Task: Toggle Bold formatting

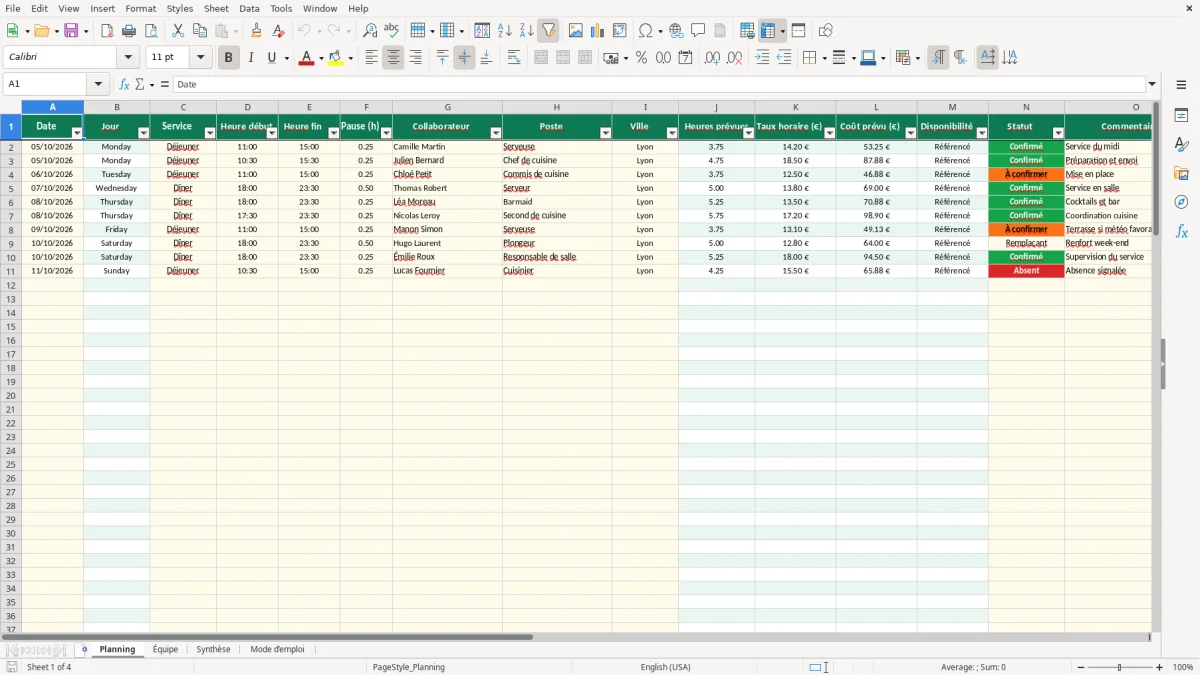Action: 228,58
